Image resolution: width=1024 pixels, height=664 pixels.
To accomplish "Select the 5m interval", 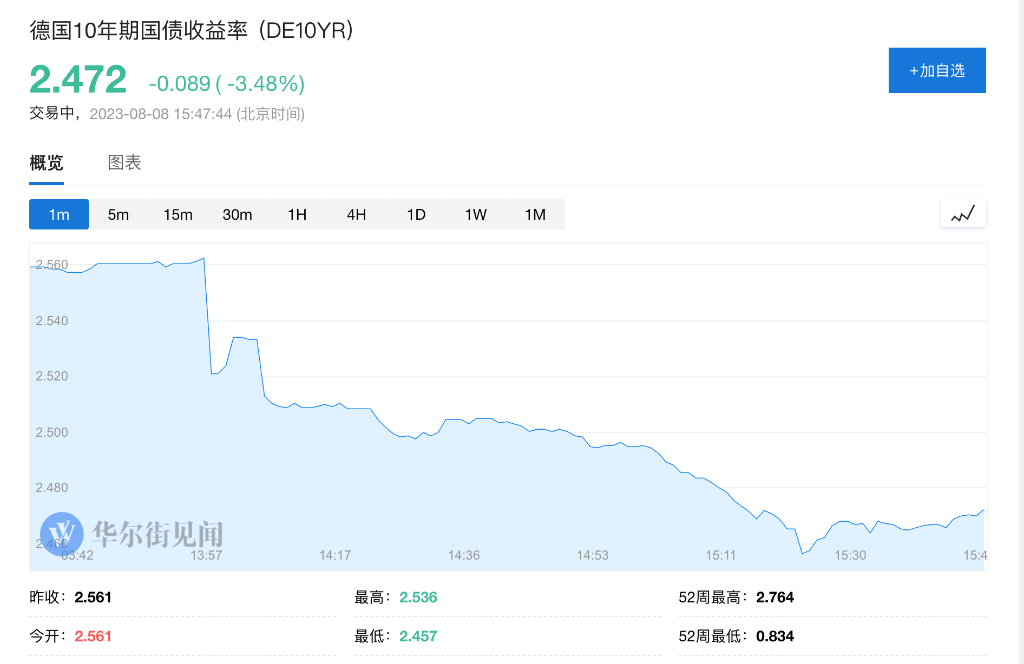I will pyautogui.click(x=118, y=215).
